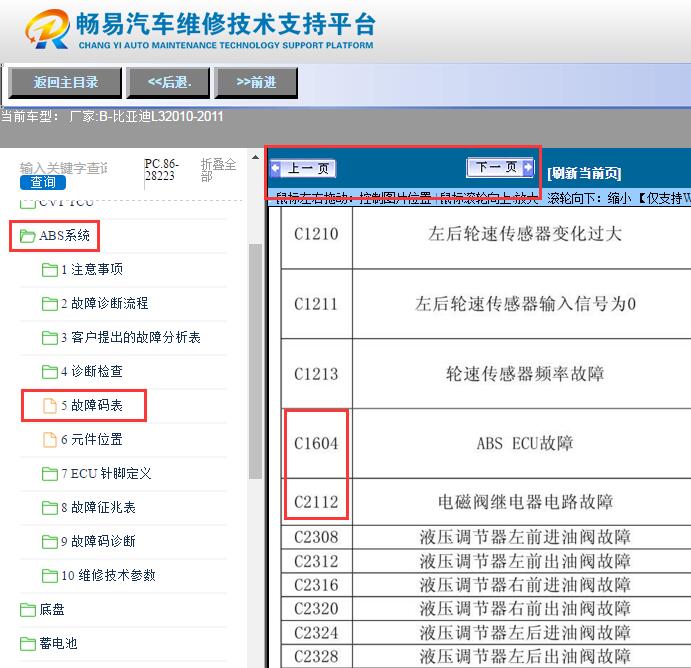The image size is (691, 668).
Task: Click the 液压调节器右前出油阀故障 description
Action: pyautogui.click(x=525, y=609)
